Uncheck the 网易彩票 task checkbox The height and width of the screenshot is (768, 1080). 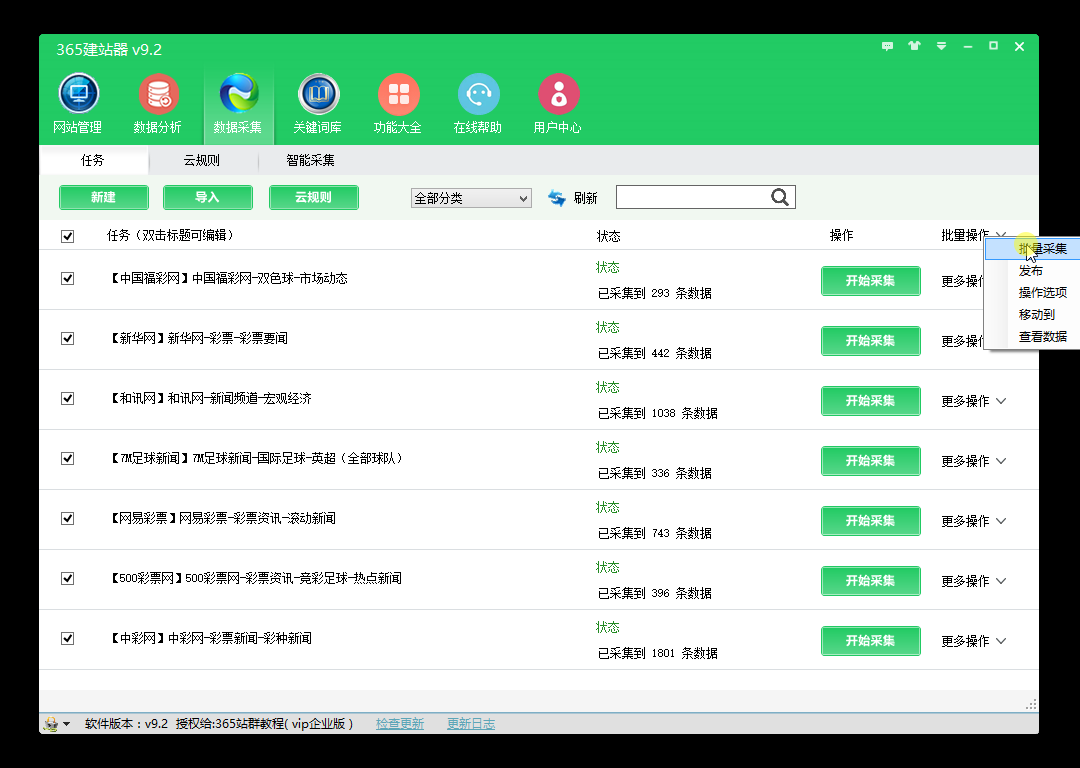coord(68,518)
